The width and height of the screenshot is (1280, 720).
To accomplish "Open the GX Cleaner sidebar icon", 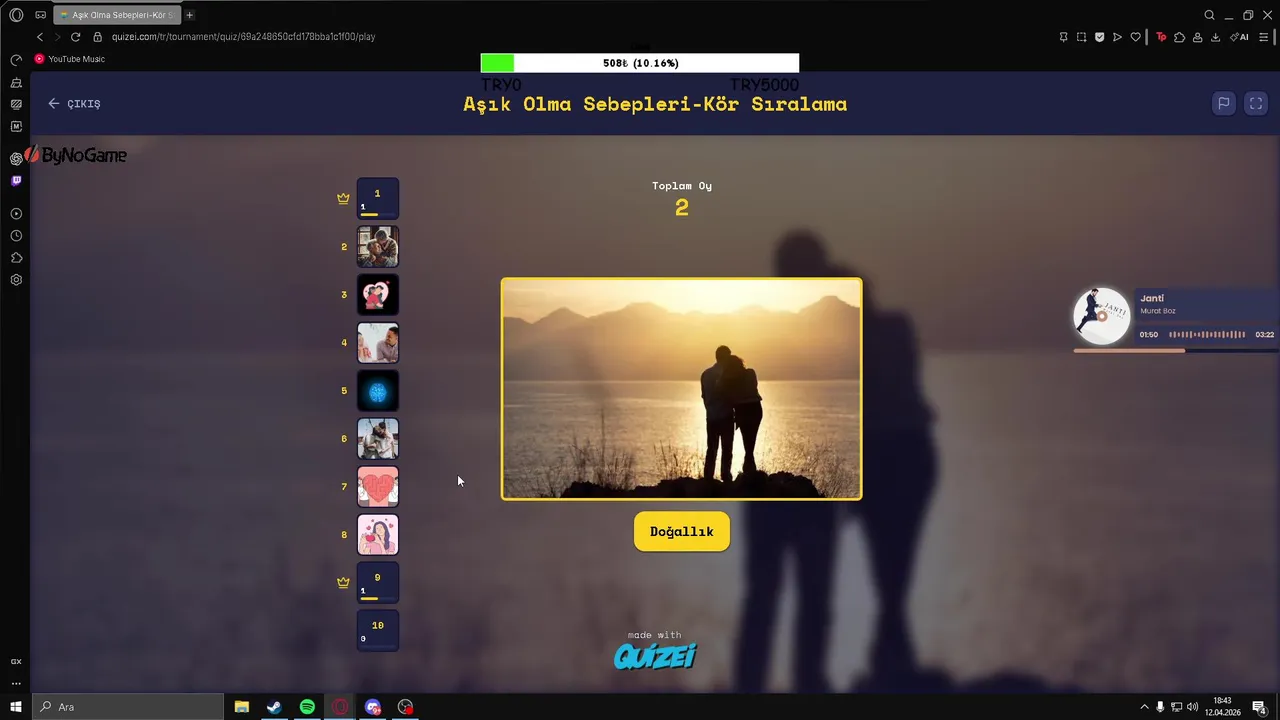I will tap(16, 82).
